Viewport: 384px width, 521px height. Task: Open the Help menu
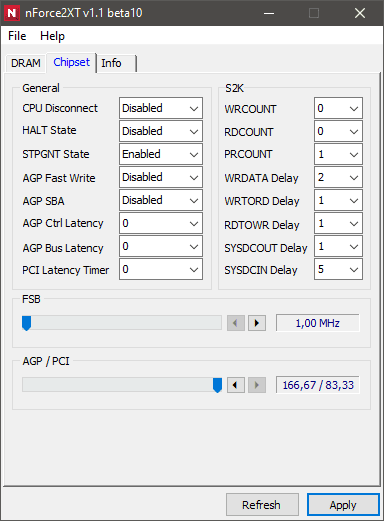(52, 36)
